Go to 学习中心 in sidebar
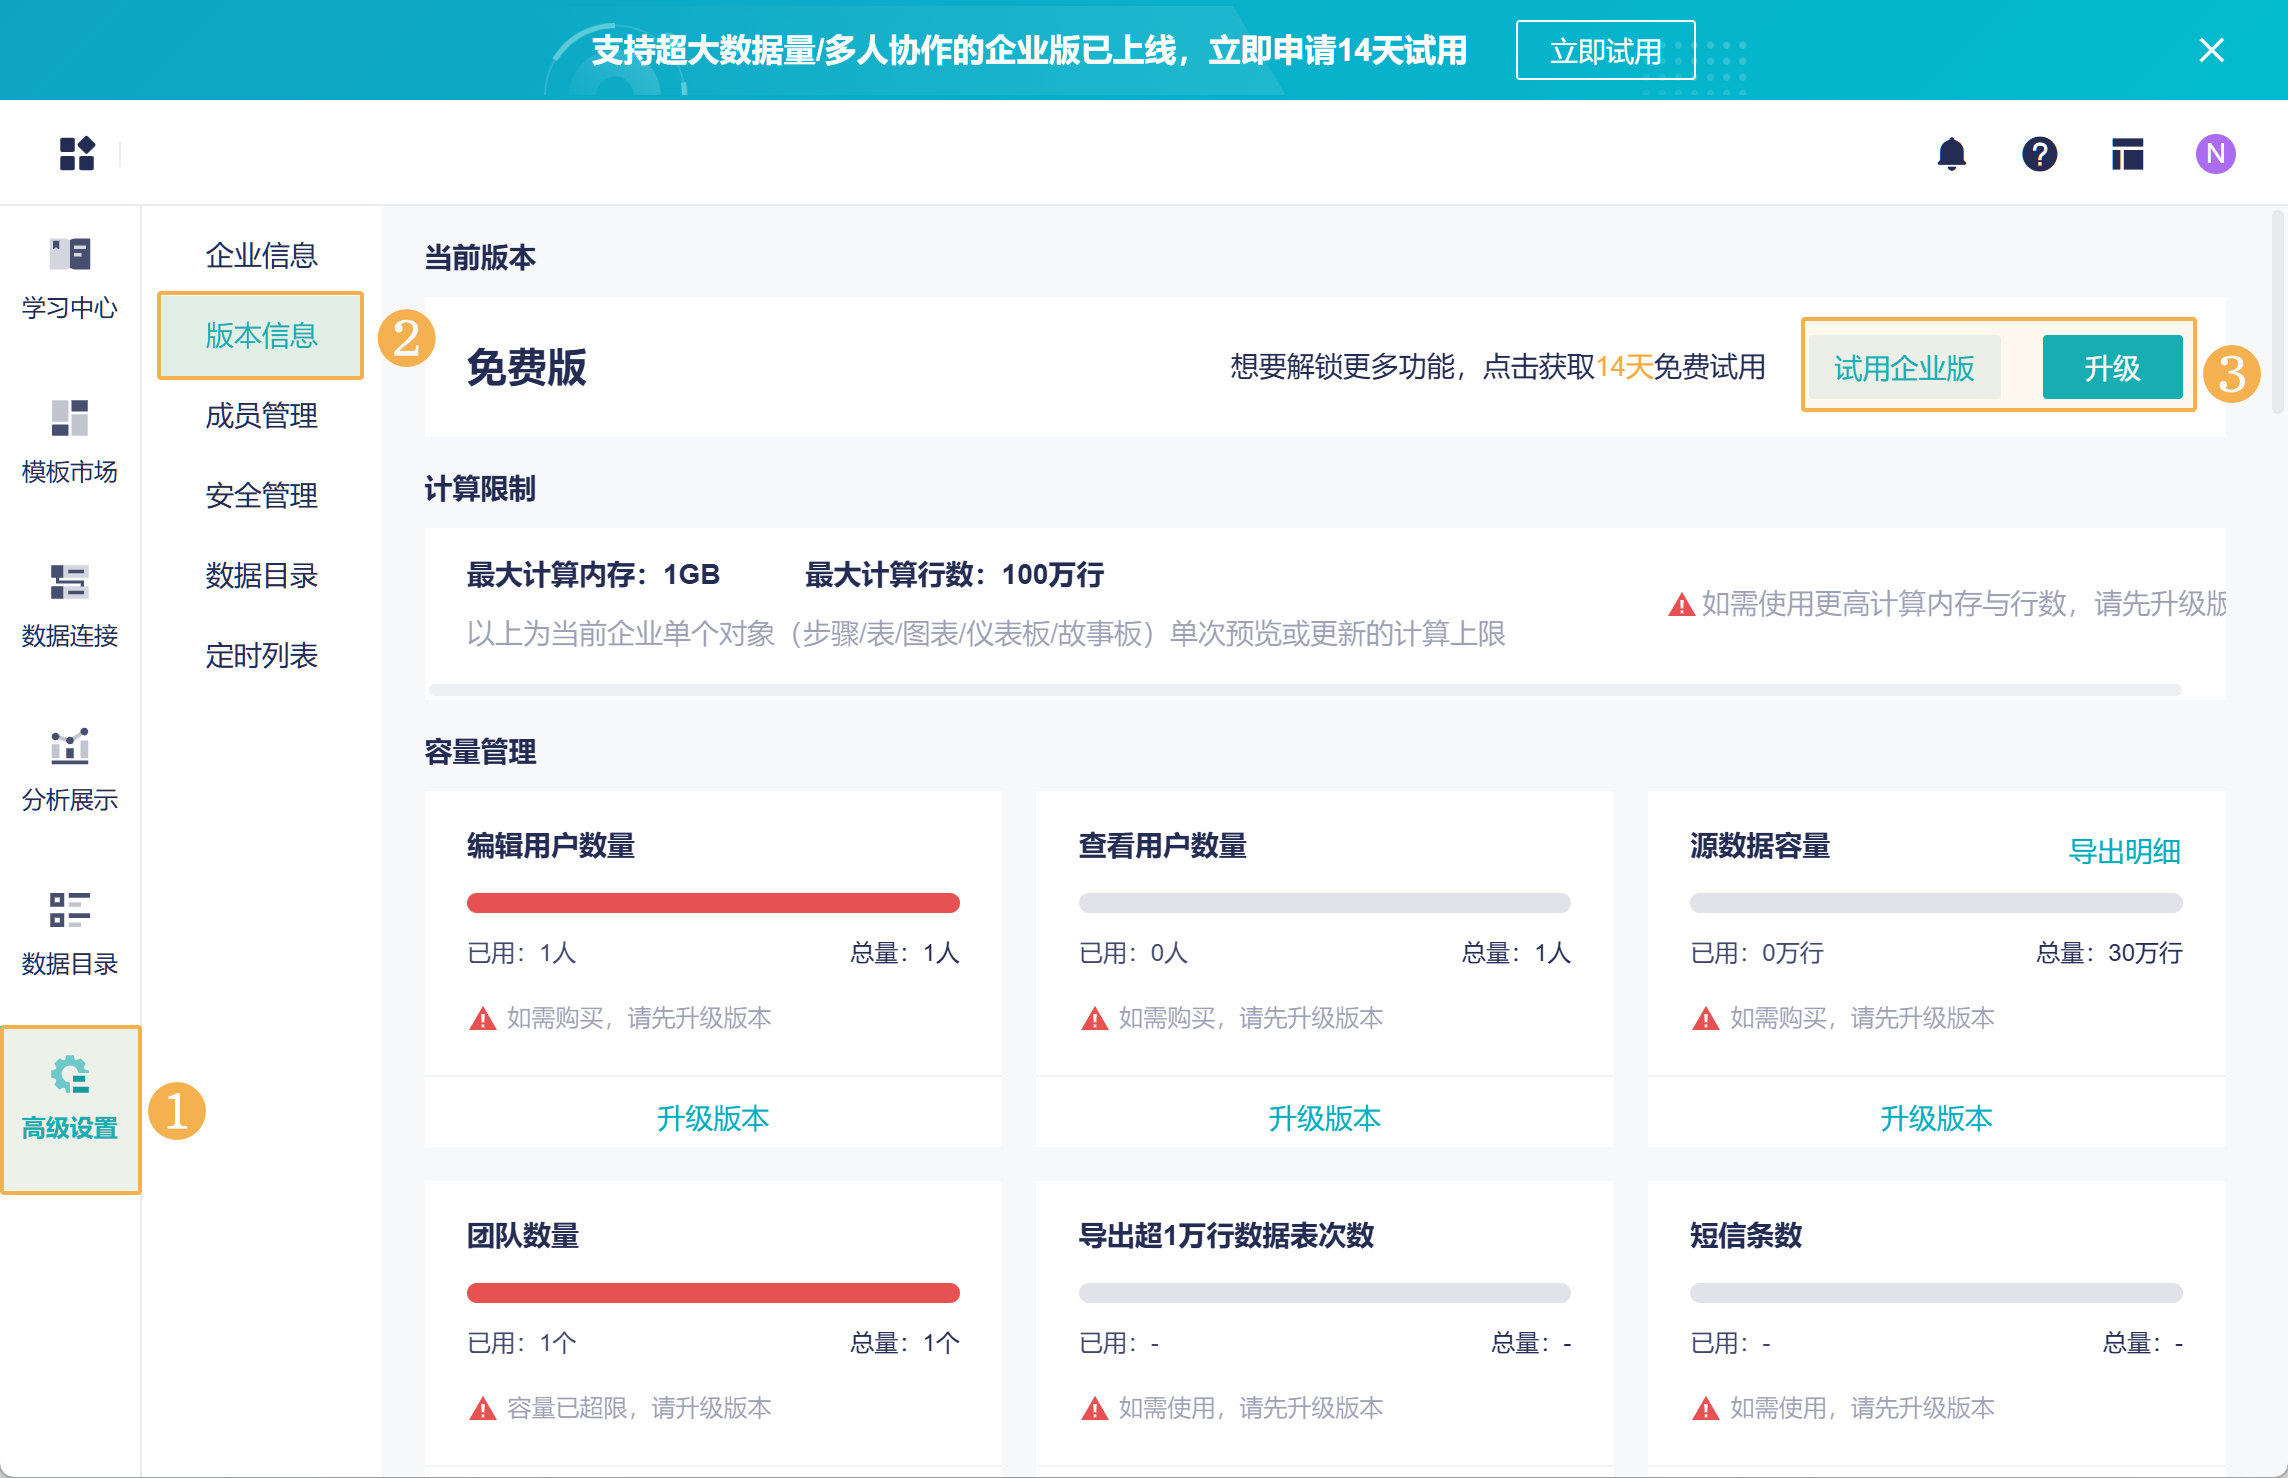This screenshot has width=2288, height=1478. [x=70, y=278]
